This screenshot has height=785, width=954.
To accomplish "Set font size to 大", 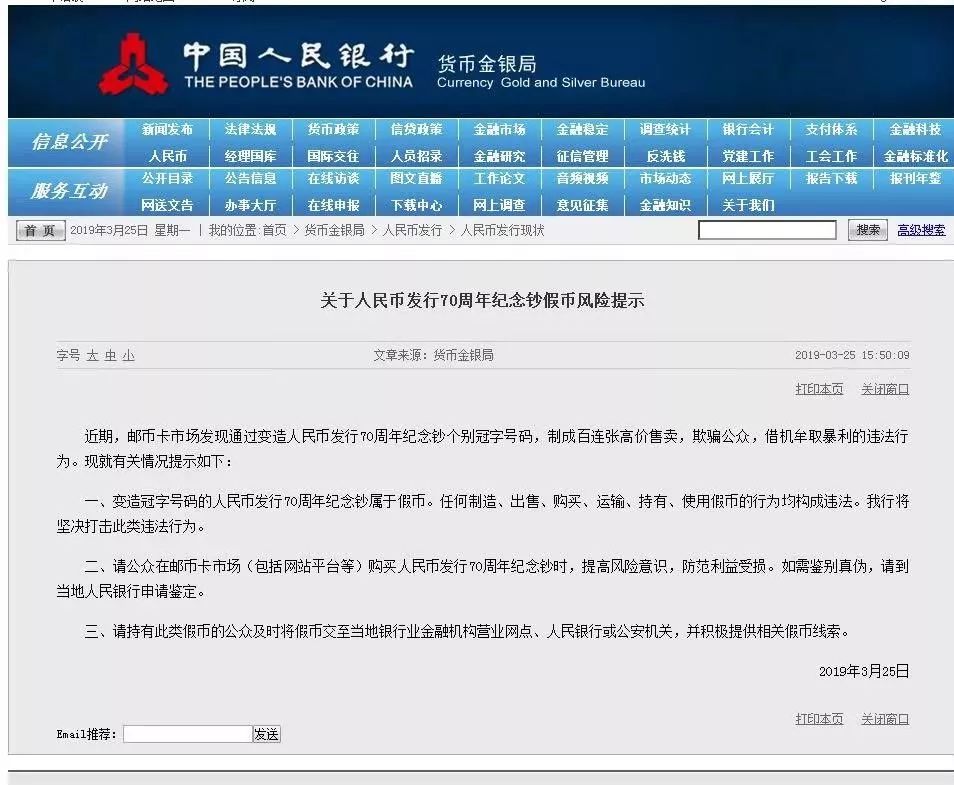I will coord(92,355).
